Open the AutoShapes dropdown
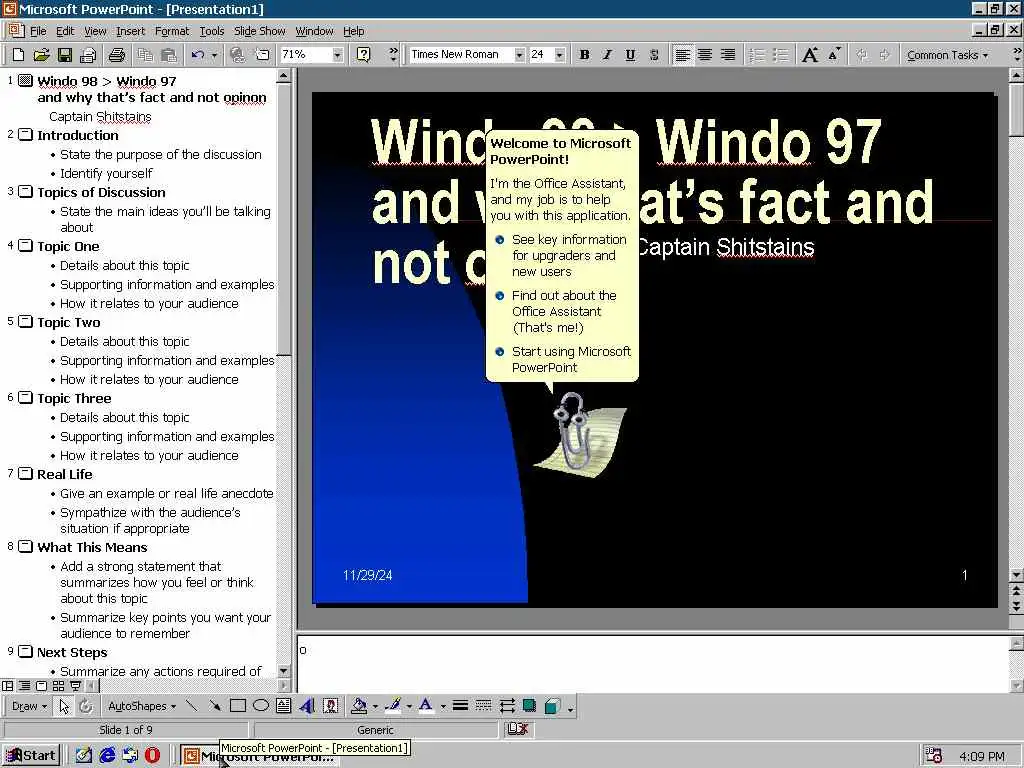This screenshot has height=768, width=1024. (142, 706)
